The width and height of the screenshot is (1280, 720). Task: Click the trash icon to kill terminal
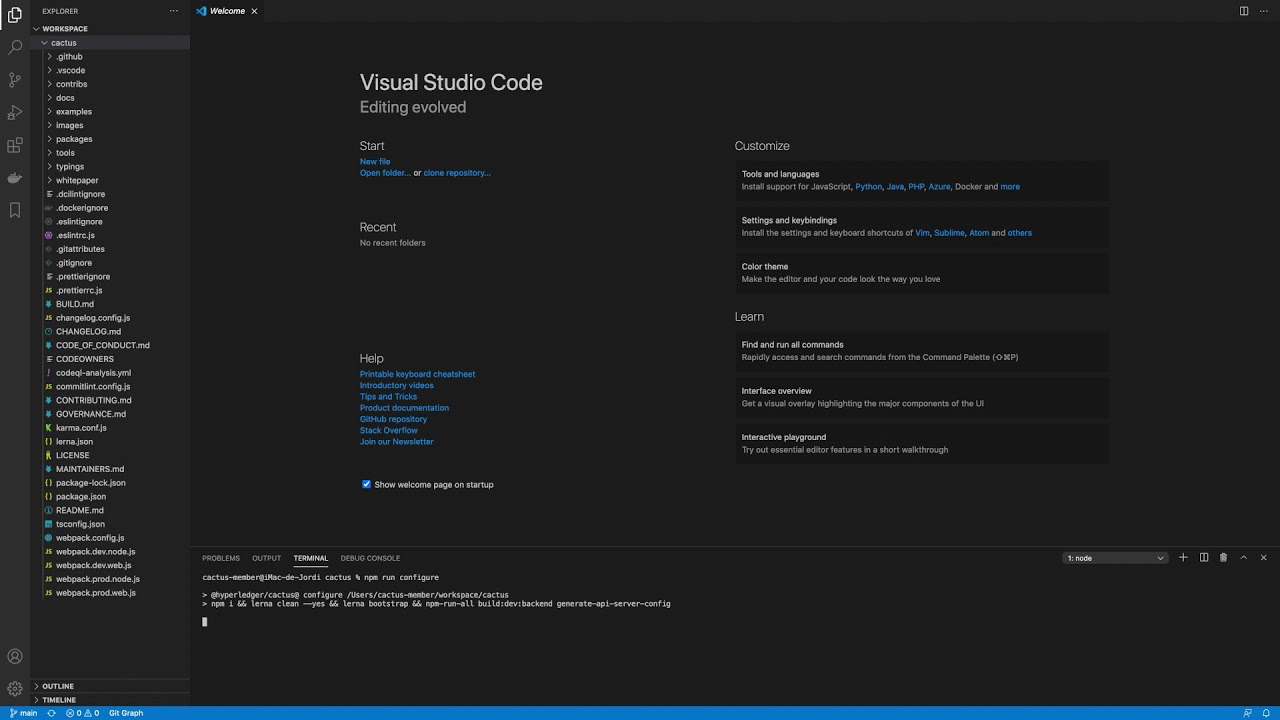1223,558
